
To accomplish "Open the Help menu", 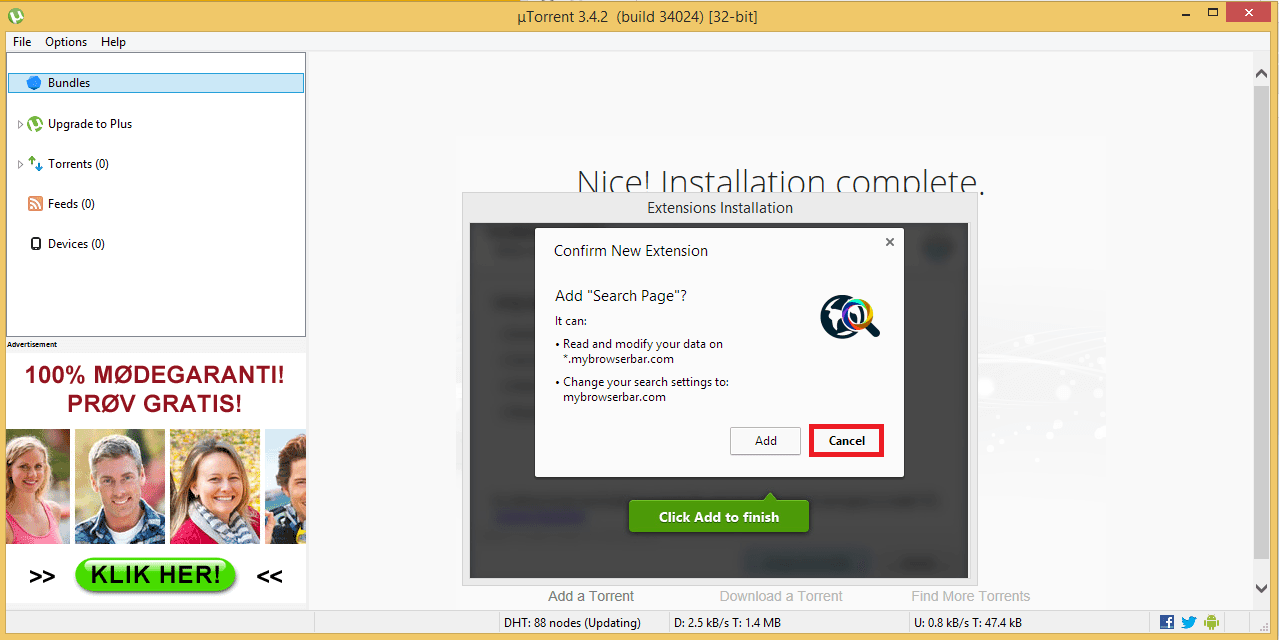I will click(x=113, y=42).
